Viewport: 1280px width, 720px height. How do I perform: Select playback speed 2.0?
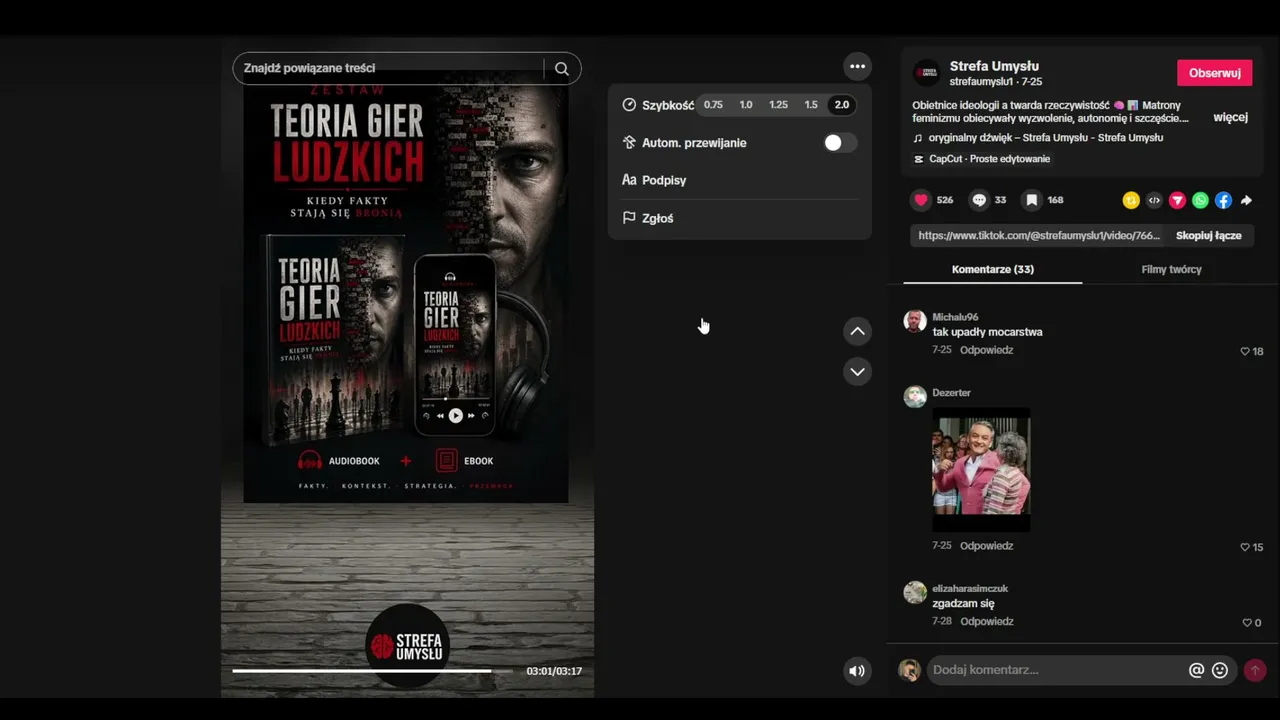[842, 105]
